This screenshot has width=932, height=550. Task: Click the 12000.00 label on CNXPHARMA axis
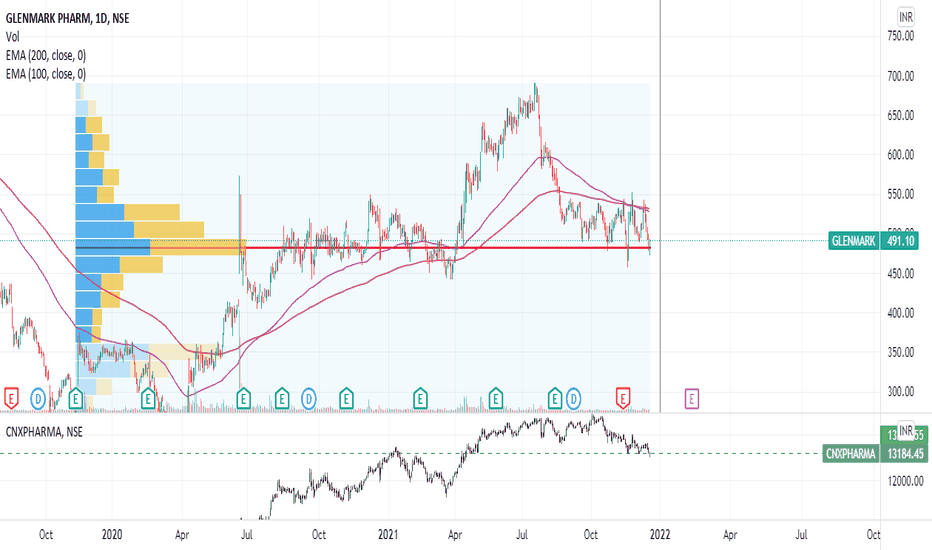pyautogui.click(x=905, y=480)
